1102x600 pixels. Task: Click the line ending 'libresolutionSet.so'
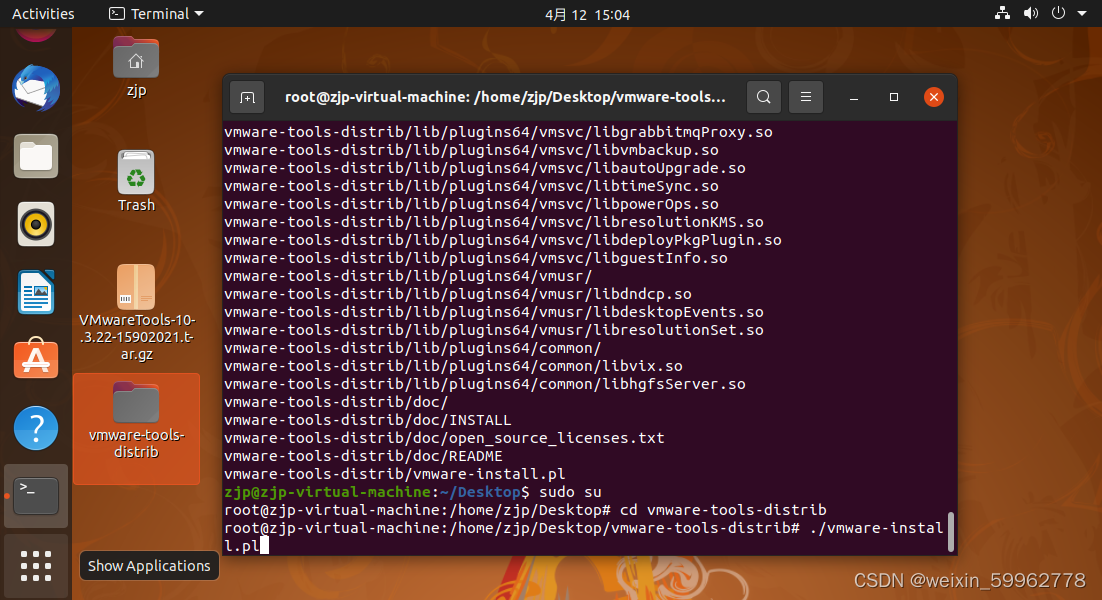[x=493, y=330]
